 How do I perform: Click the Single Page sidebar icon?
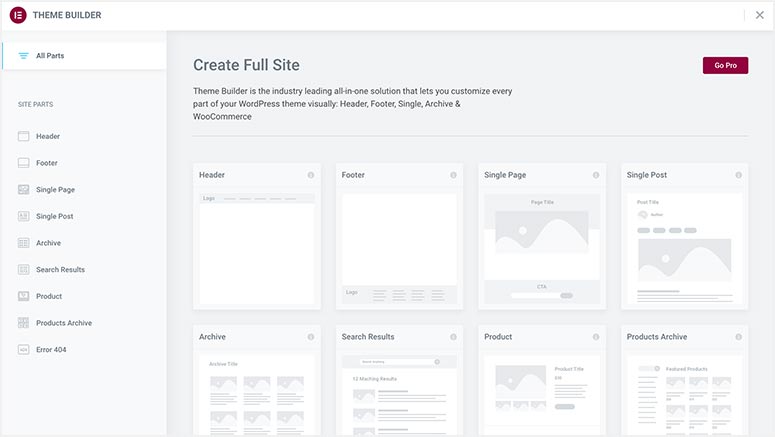[x=23, y=190]
